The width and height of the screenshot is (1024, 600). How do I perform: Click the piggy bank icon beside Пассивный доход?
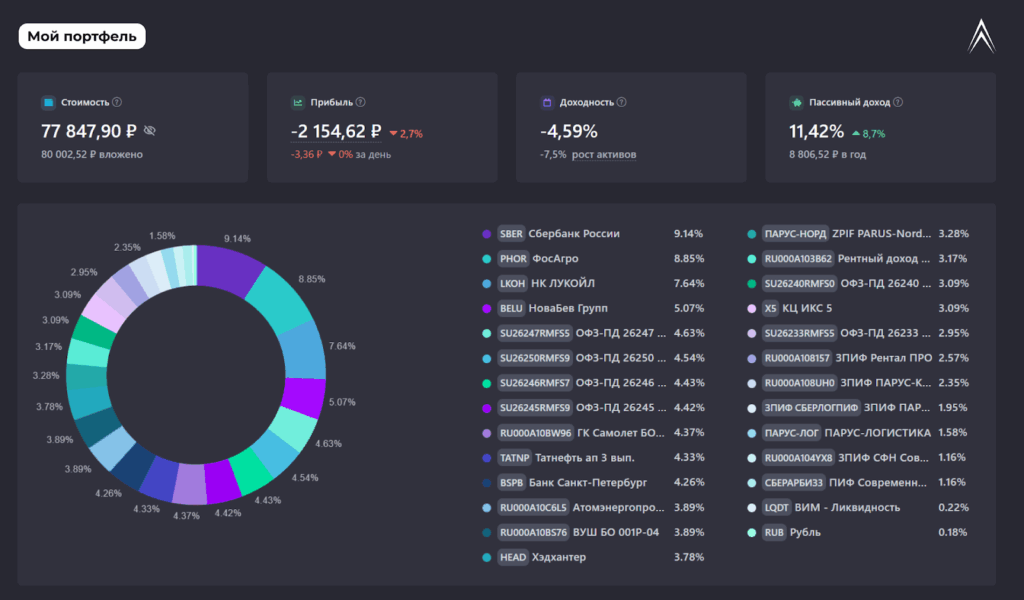[797, 103]
